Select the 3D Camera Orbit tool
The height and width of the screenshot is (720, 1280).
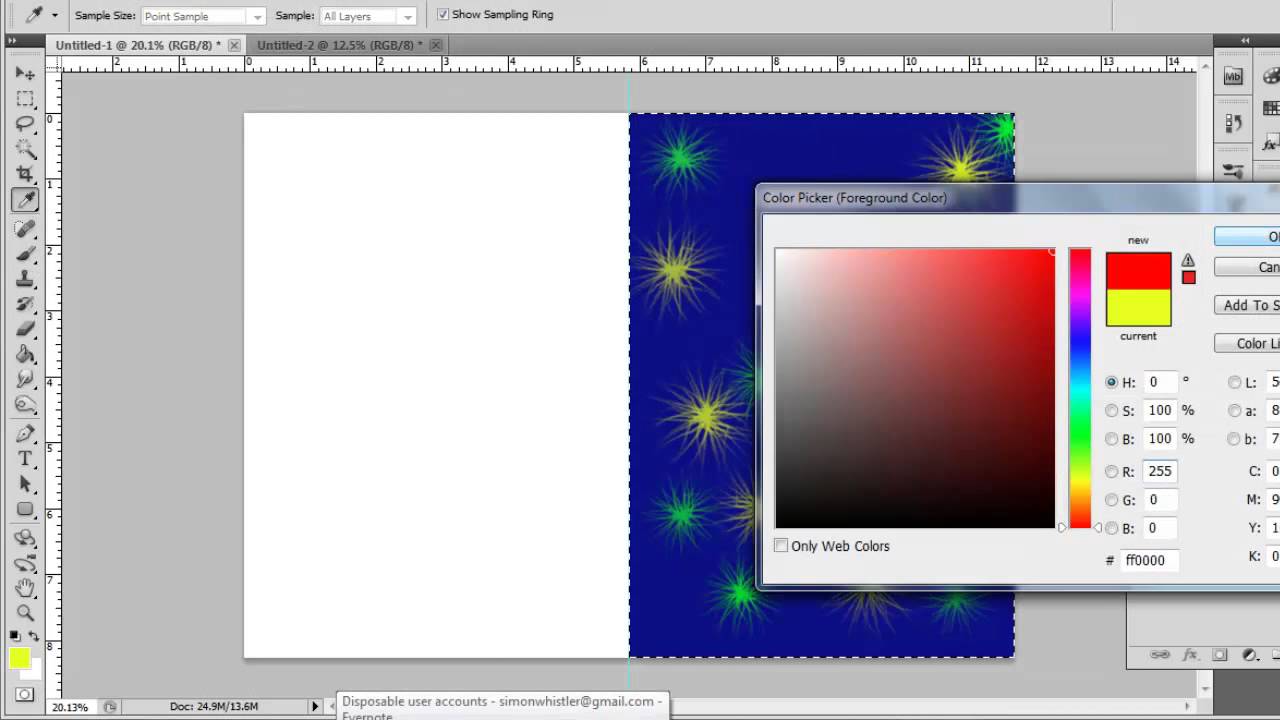coord(25,563)
